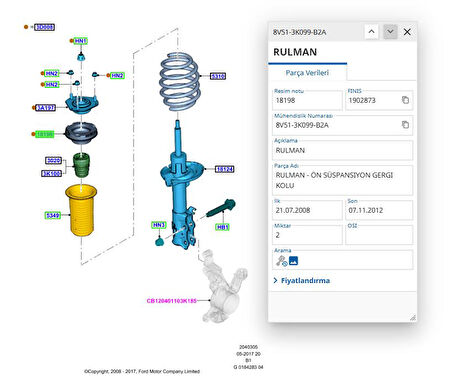
Task: Open the wrench search icon under Arama
Action: click(281, 261)
